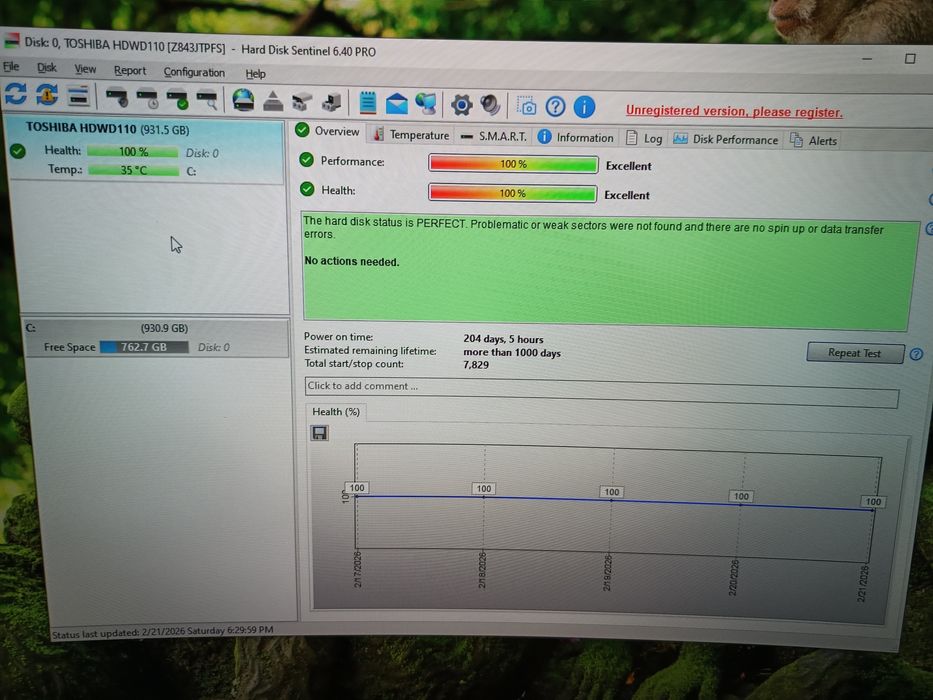Click the speaker sound icon

491,105
